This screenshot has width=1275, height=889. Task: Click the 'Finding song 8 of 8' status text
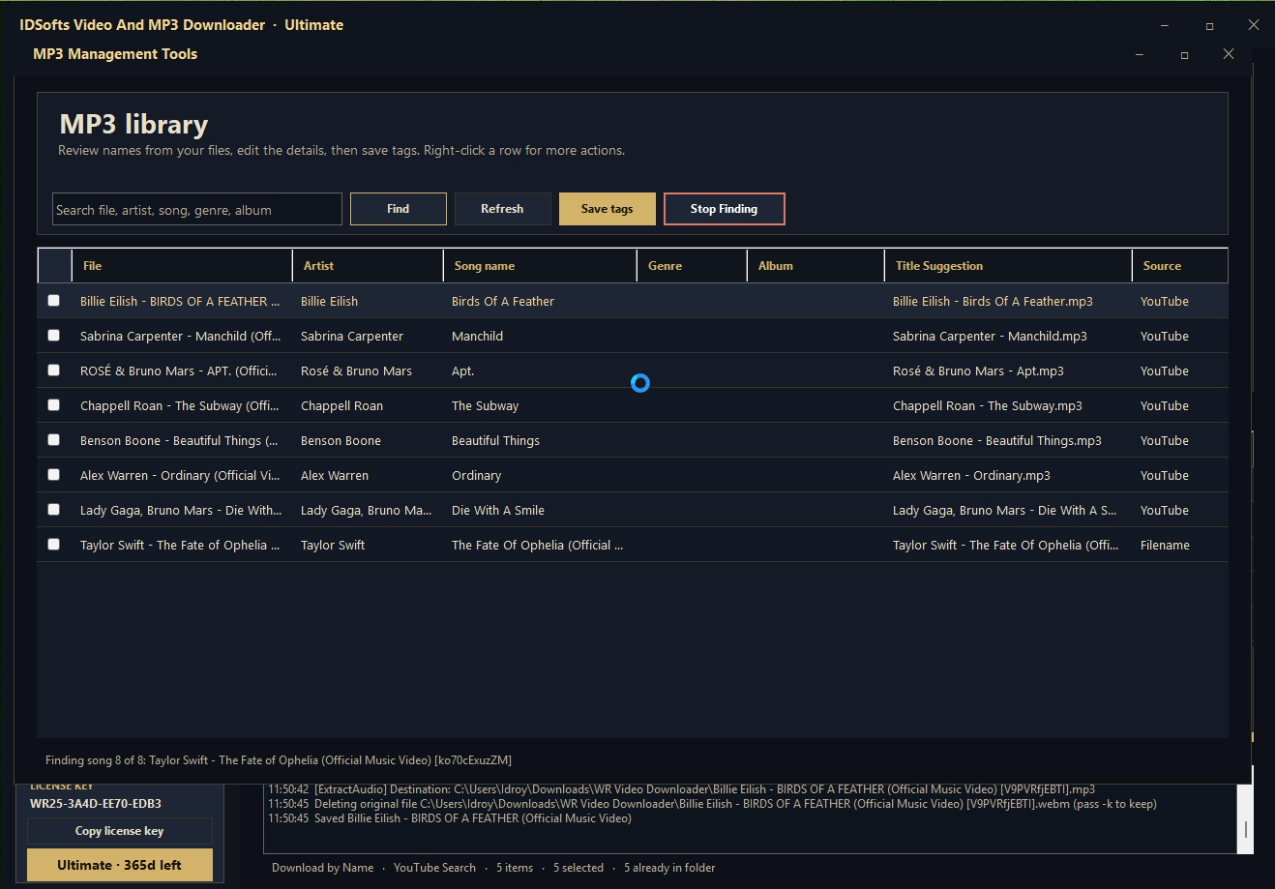[279, 760]
